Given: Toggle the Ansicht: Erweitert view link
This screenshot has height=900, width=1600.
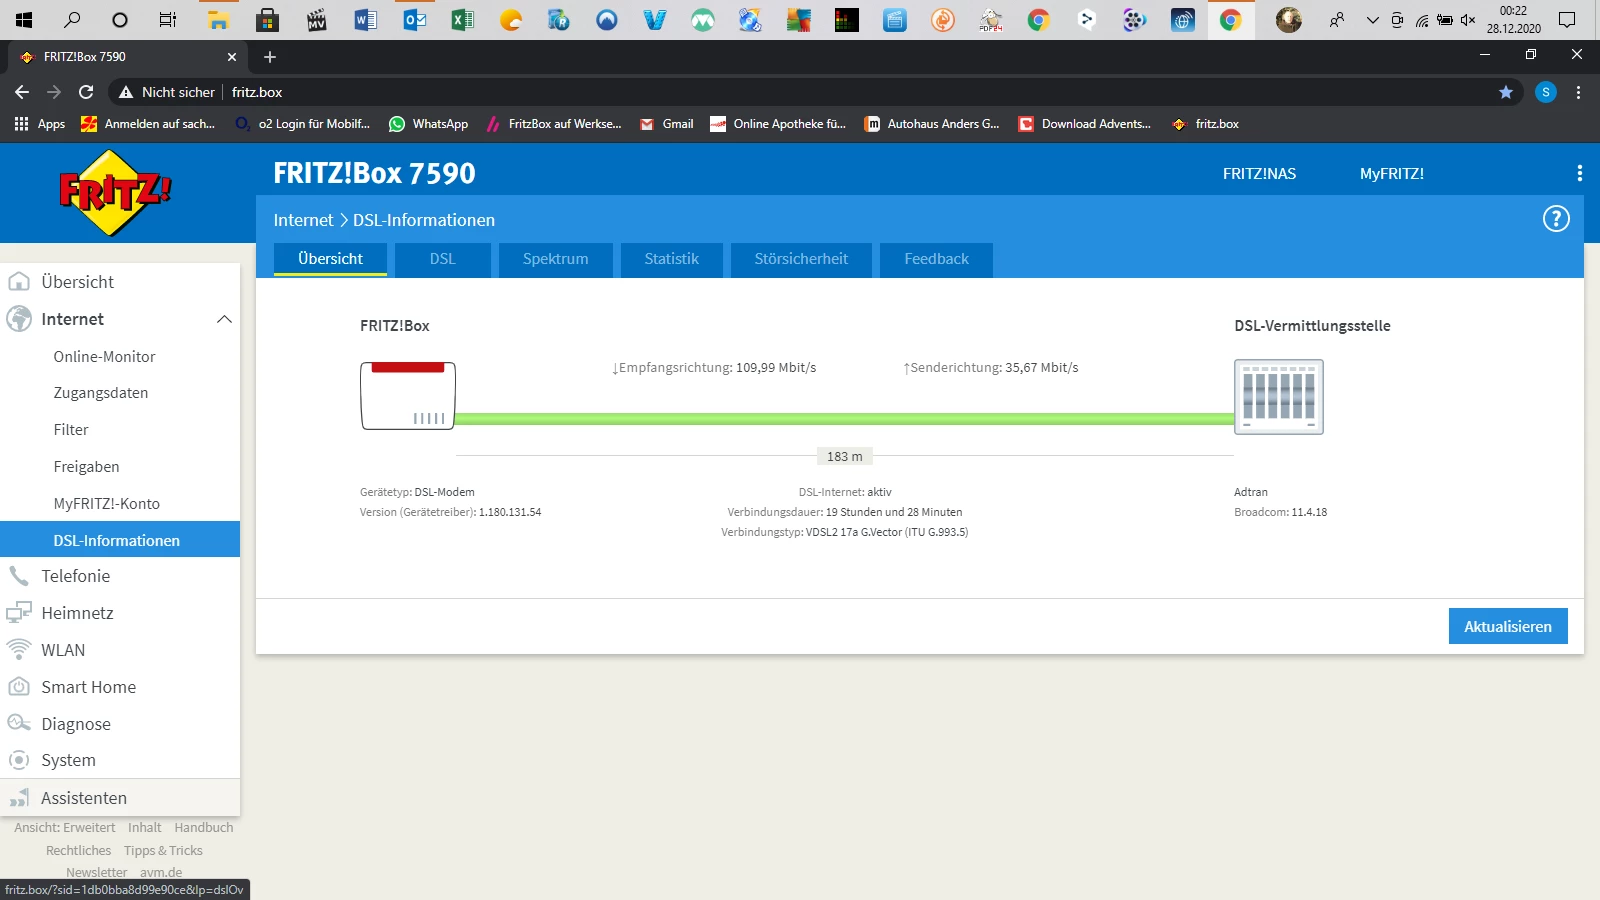Looking at the screenshot, I should [65, 828].
